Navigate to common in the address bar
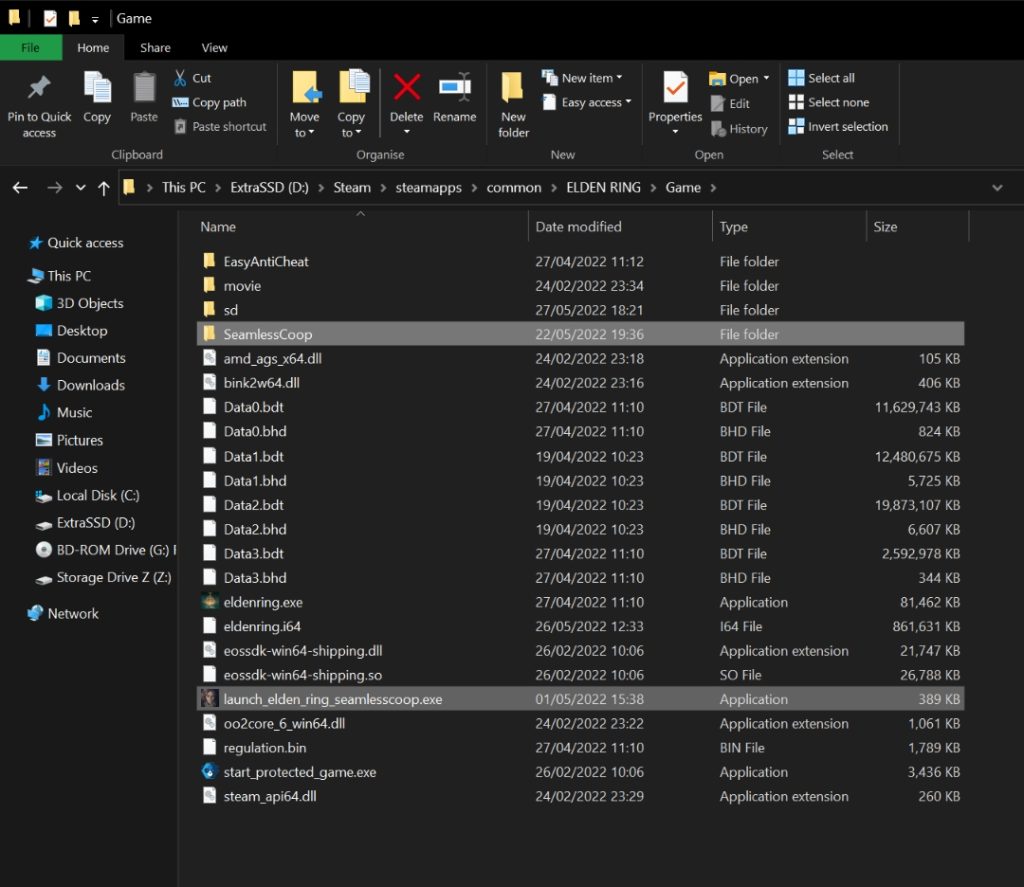Viewport: 1024px width, 887px height. pos(514,188)
